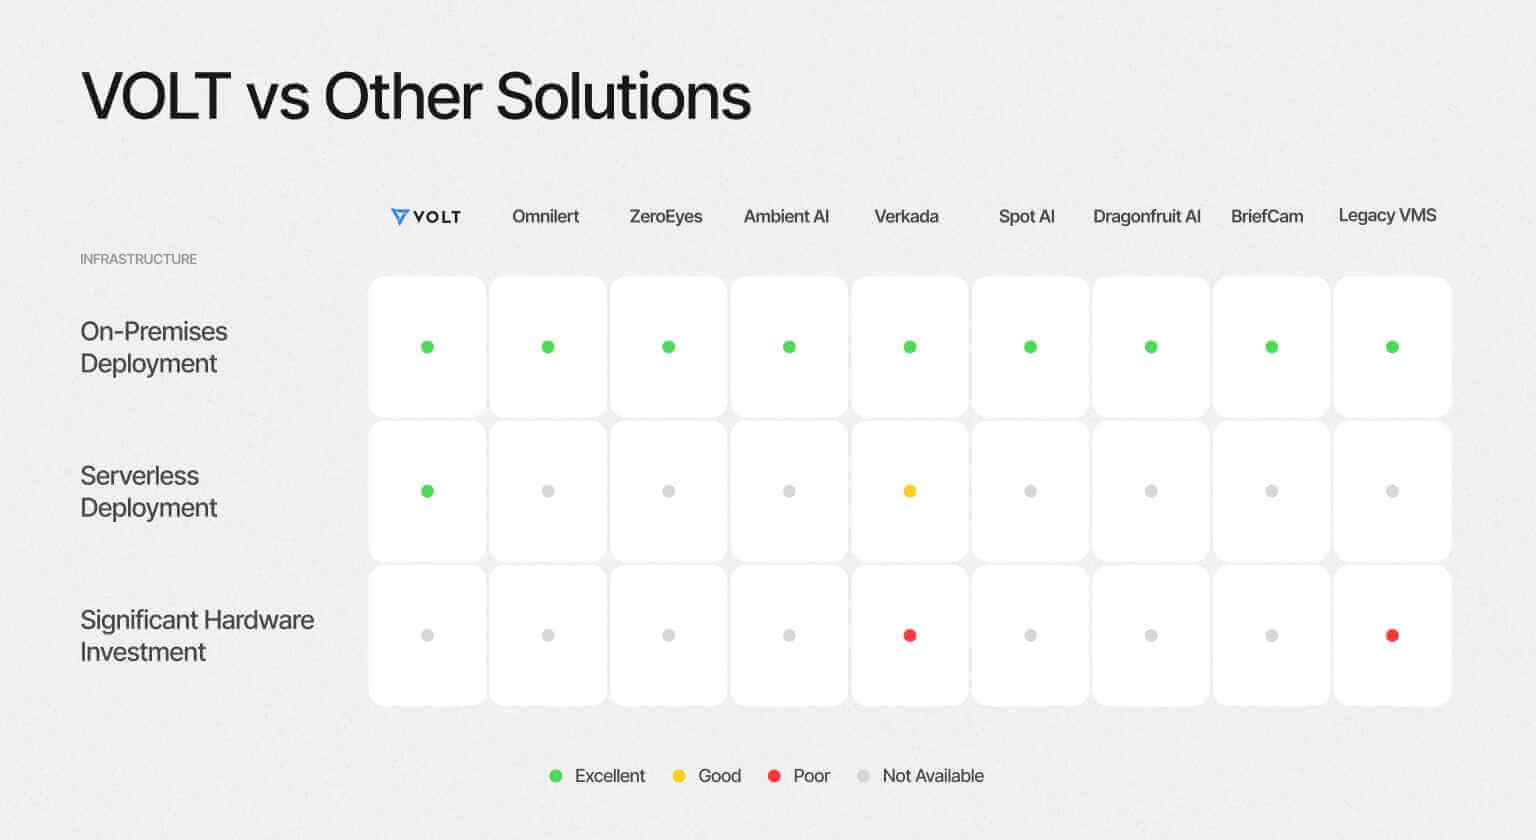Click the Dragonfruit AI column header
This screenshot has height=840, width=1536.
tap(1147, 216)
